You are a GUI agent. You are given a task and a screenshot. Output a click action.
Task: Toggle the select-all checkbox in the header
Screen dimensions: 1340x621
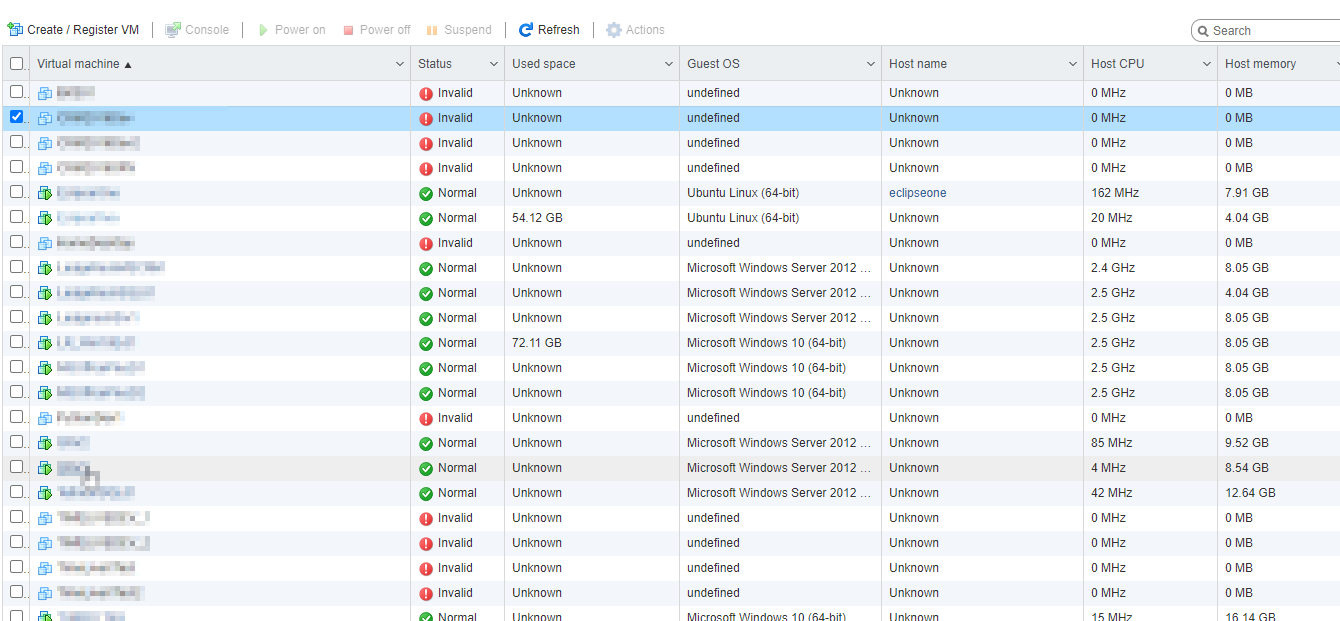point(16,63)
